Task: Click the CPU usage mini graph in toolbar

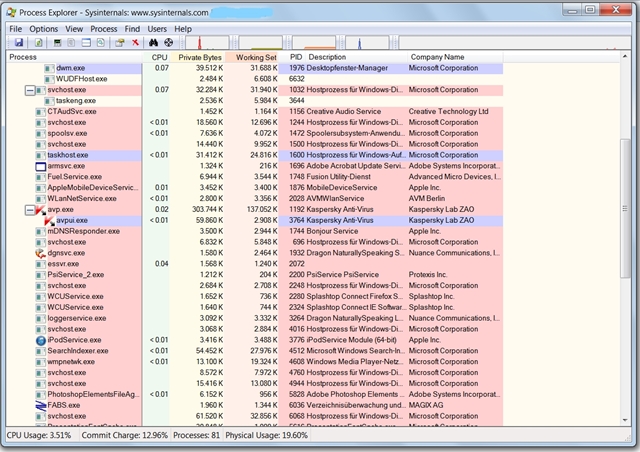Action: (207, 42)
